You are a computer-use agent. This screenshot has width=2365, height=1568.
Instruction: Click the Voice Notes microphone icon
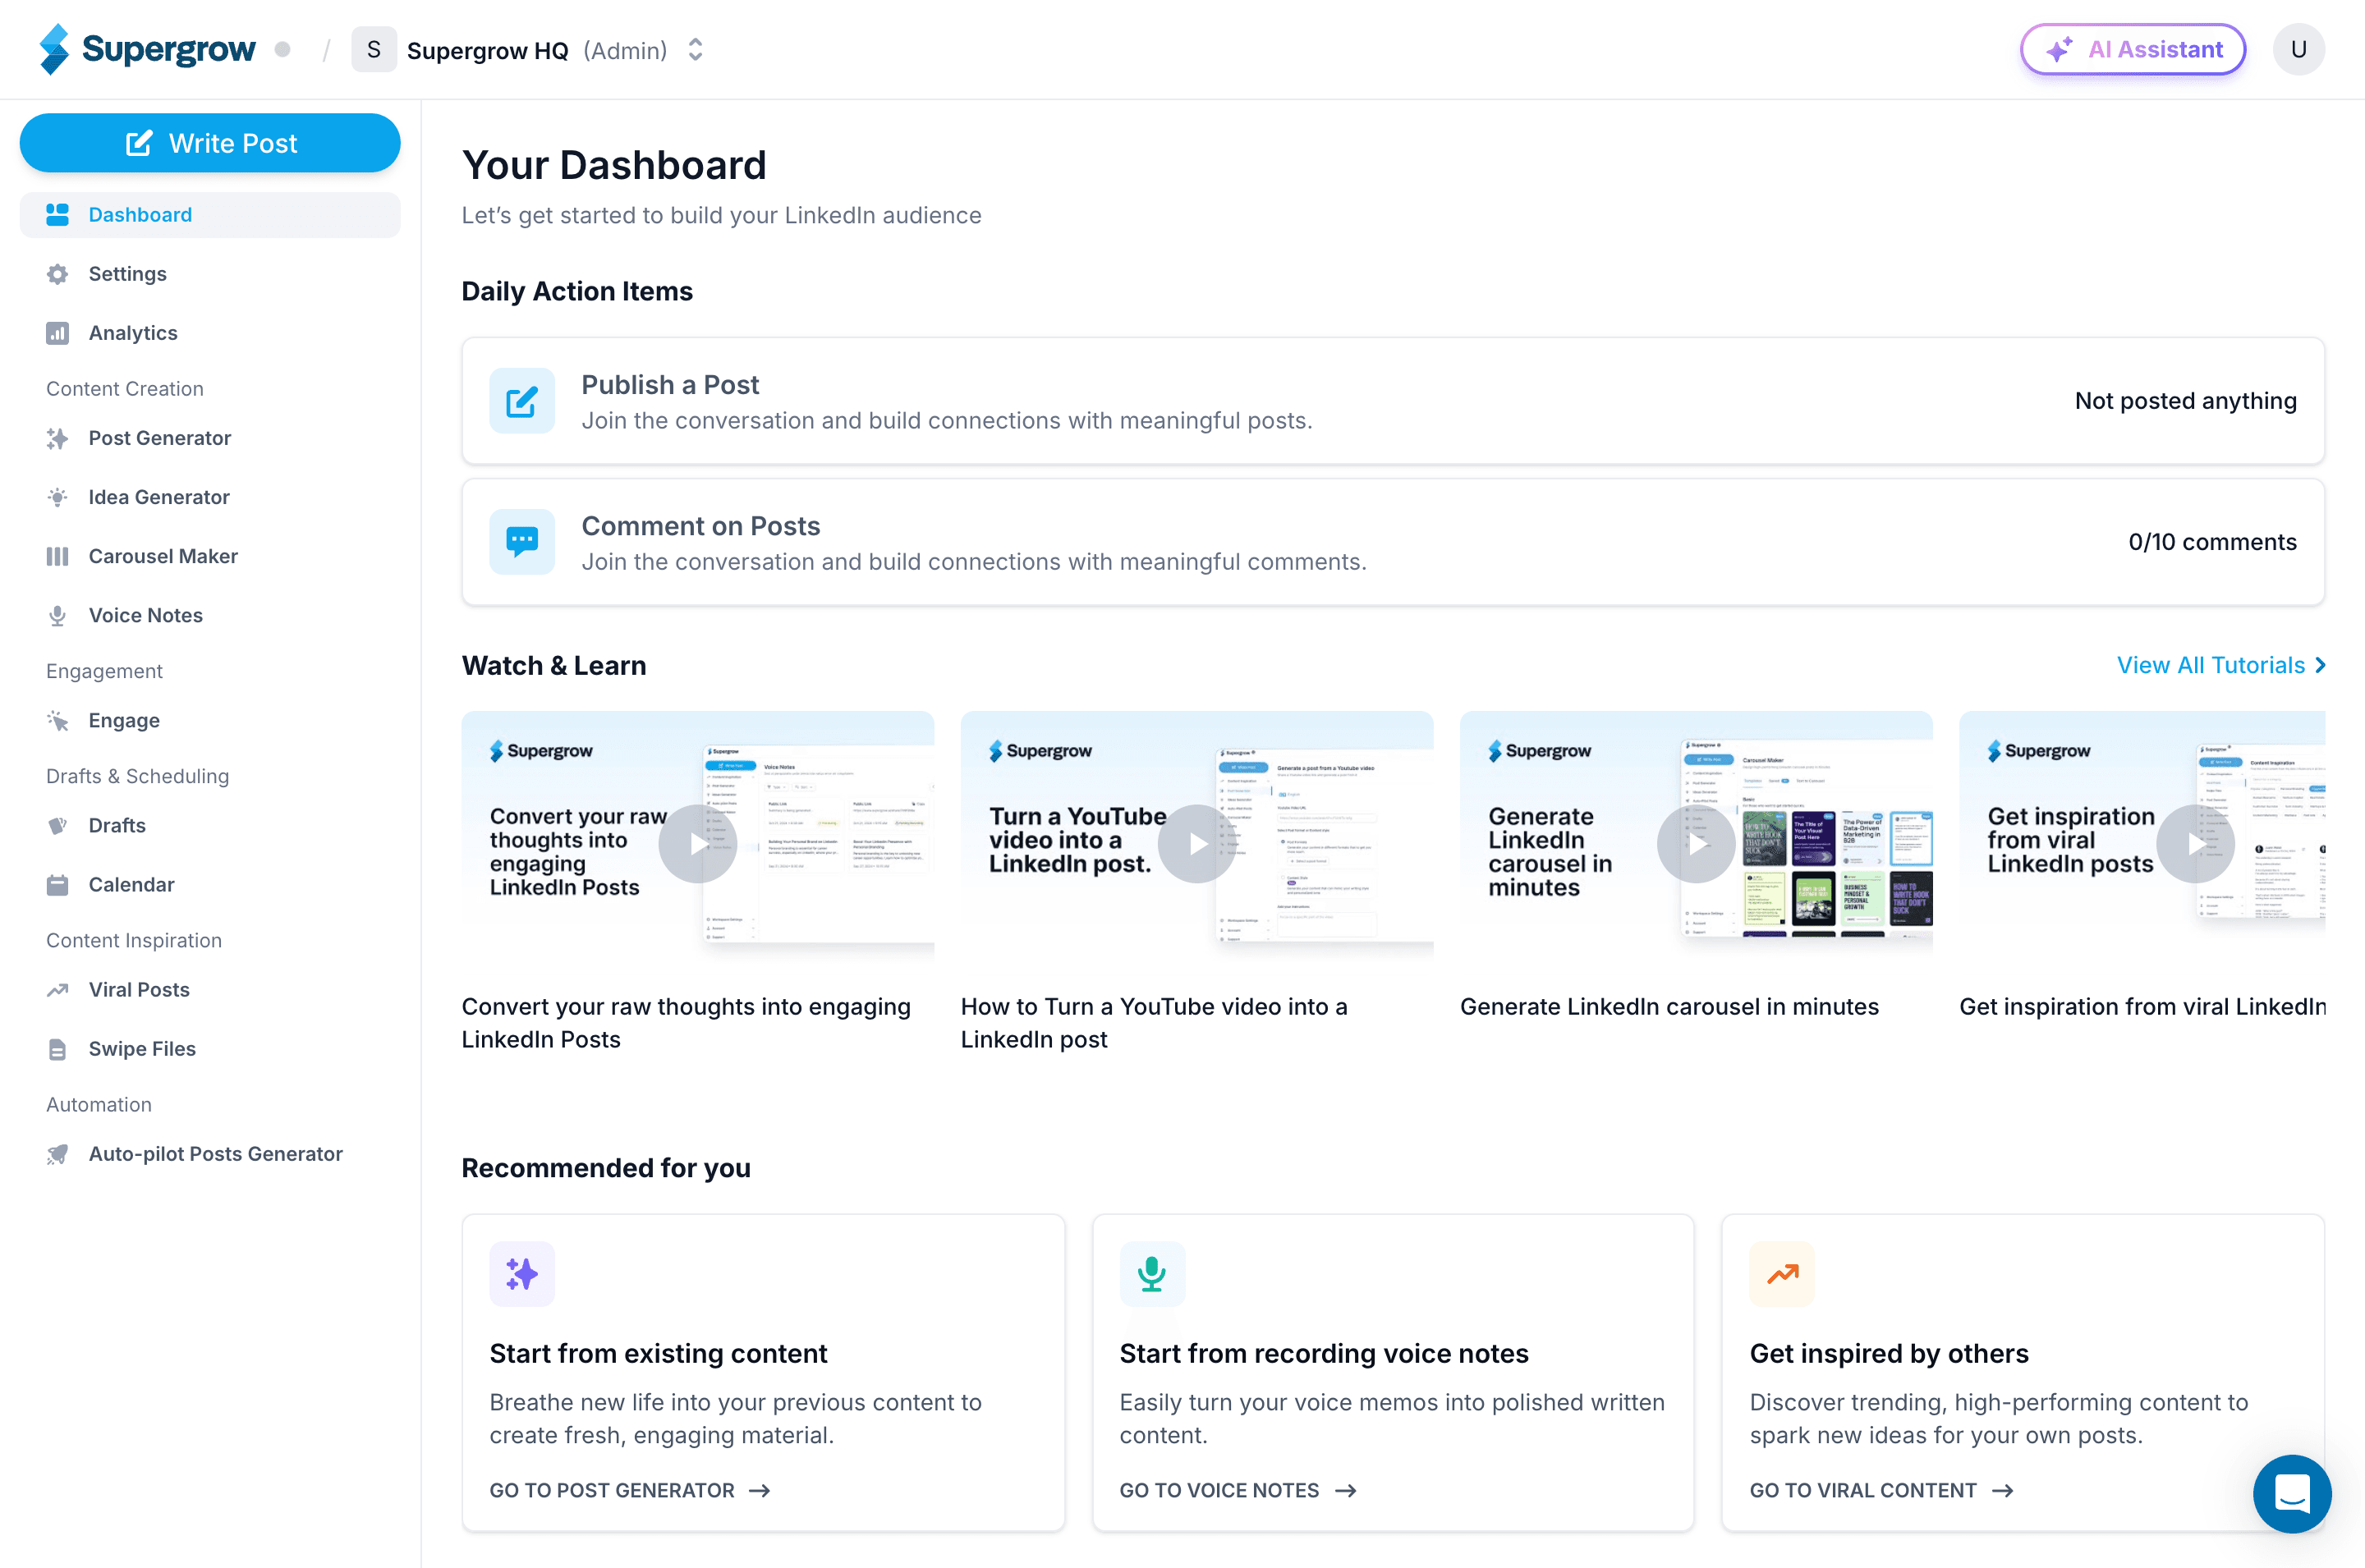click(x=58, y=615)
